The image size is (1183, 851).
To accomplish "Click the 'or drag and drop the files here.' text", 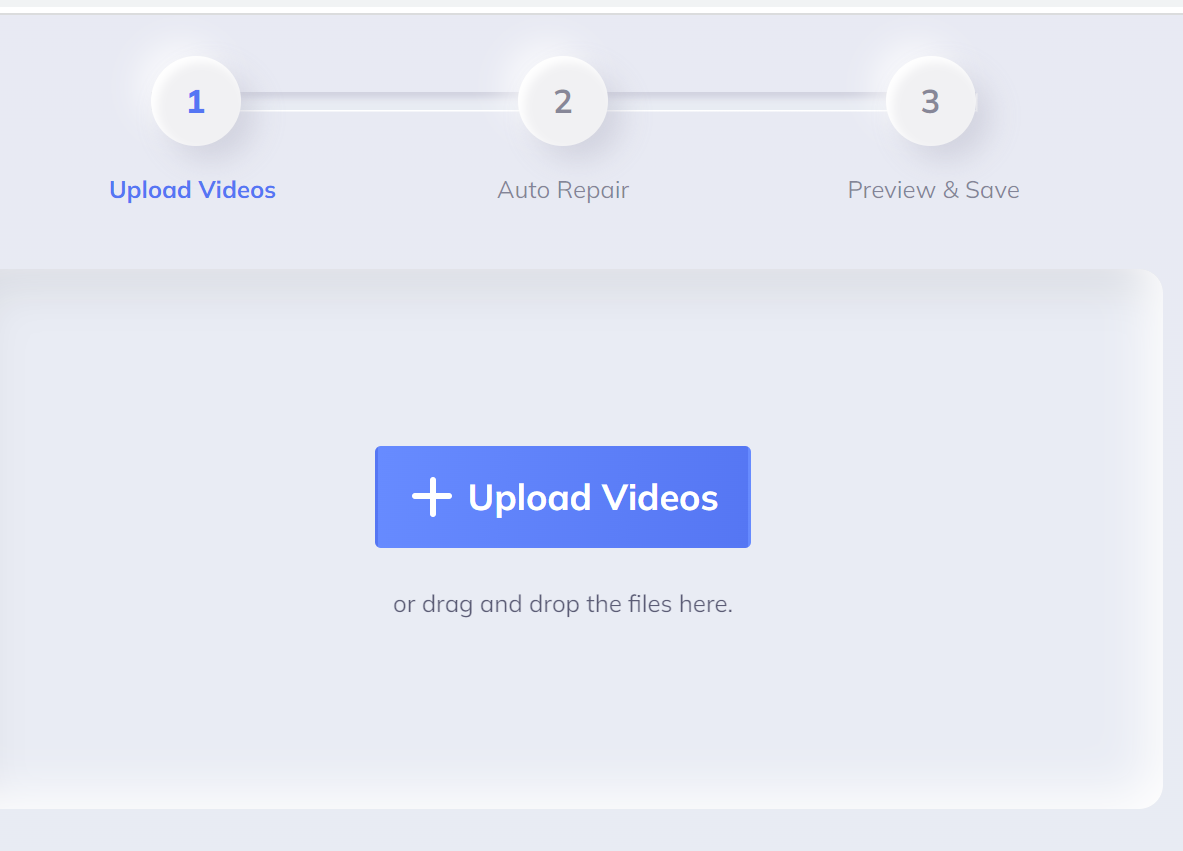I will [x=563, y=604].
